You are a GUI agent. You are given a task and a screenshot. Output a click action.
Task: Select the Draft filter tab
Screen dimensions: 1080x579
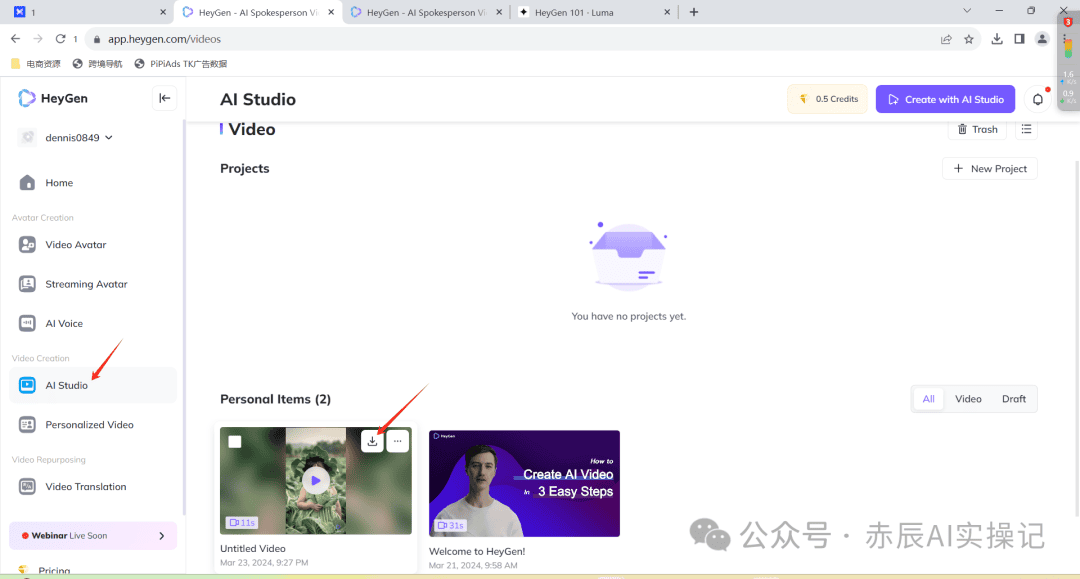click(1014, 398)
